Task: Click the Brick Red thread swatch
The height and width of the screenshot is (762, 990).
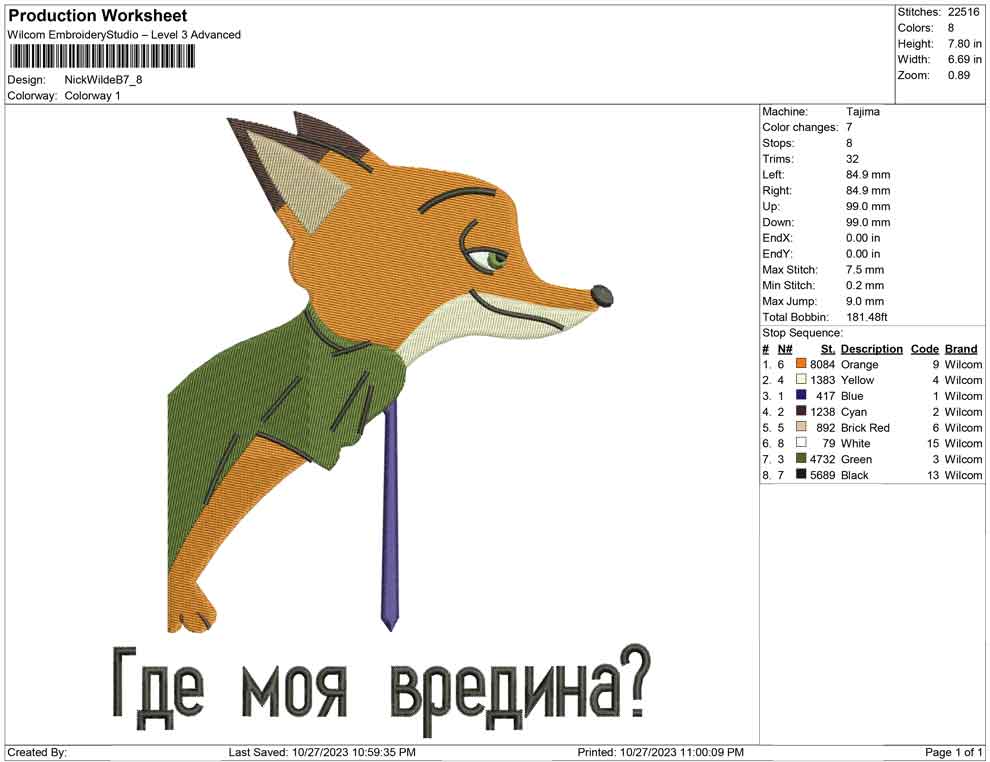Action: click(801, 427)
